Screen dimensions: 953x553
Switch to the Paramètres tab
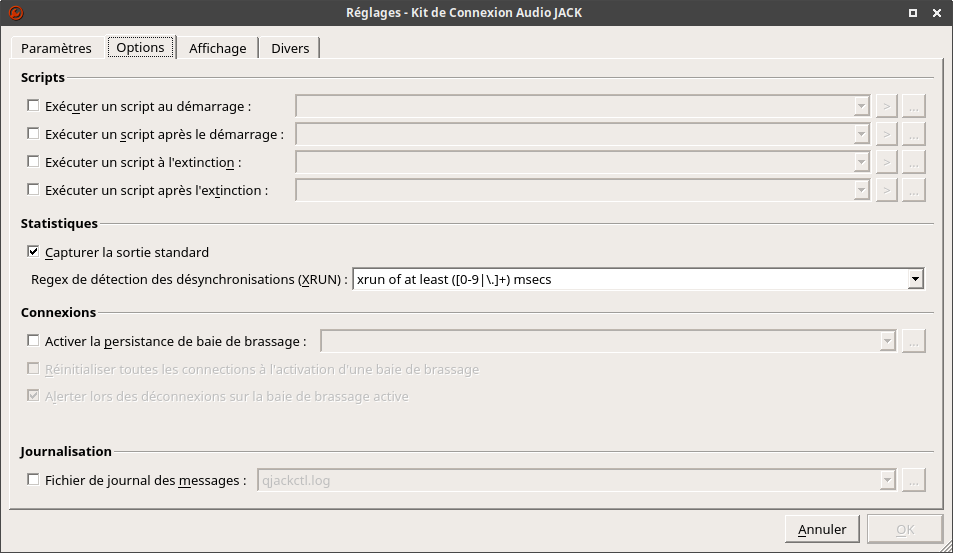(56, 48)
